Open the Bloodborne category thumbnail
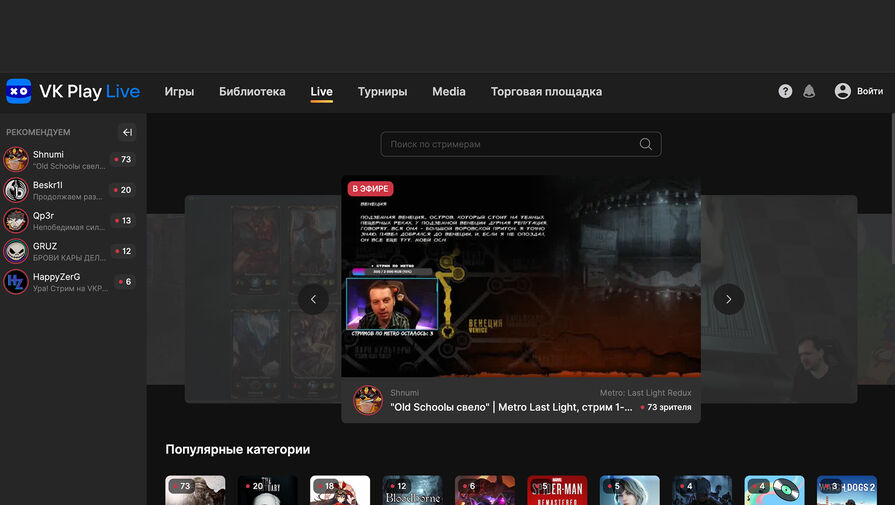The width and height of the screenshot is (895, 505). pyautogui.click(x=412, y=490)
